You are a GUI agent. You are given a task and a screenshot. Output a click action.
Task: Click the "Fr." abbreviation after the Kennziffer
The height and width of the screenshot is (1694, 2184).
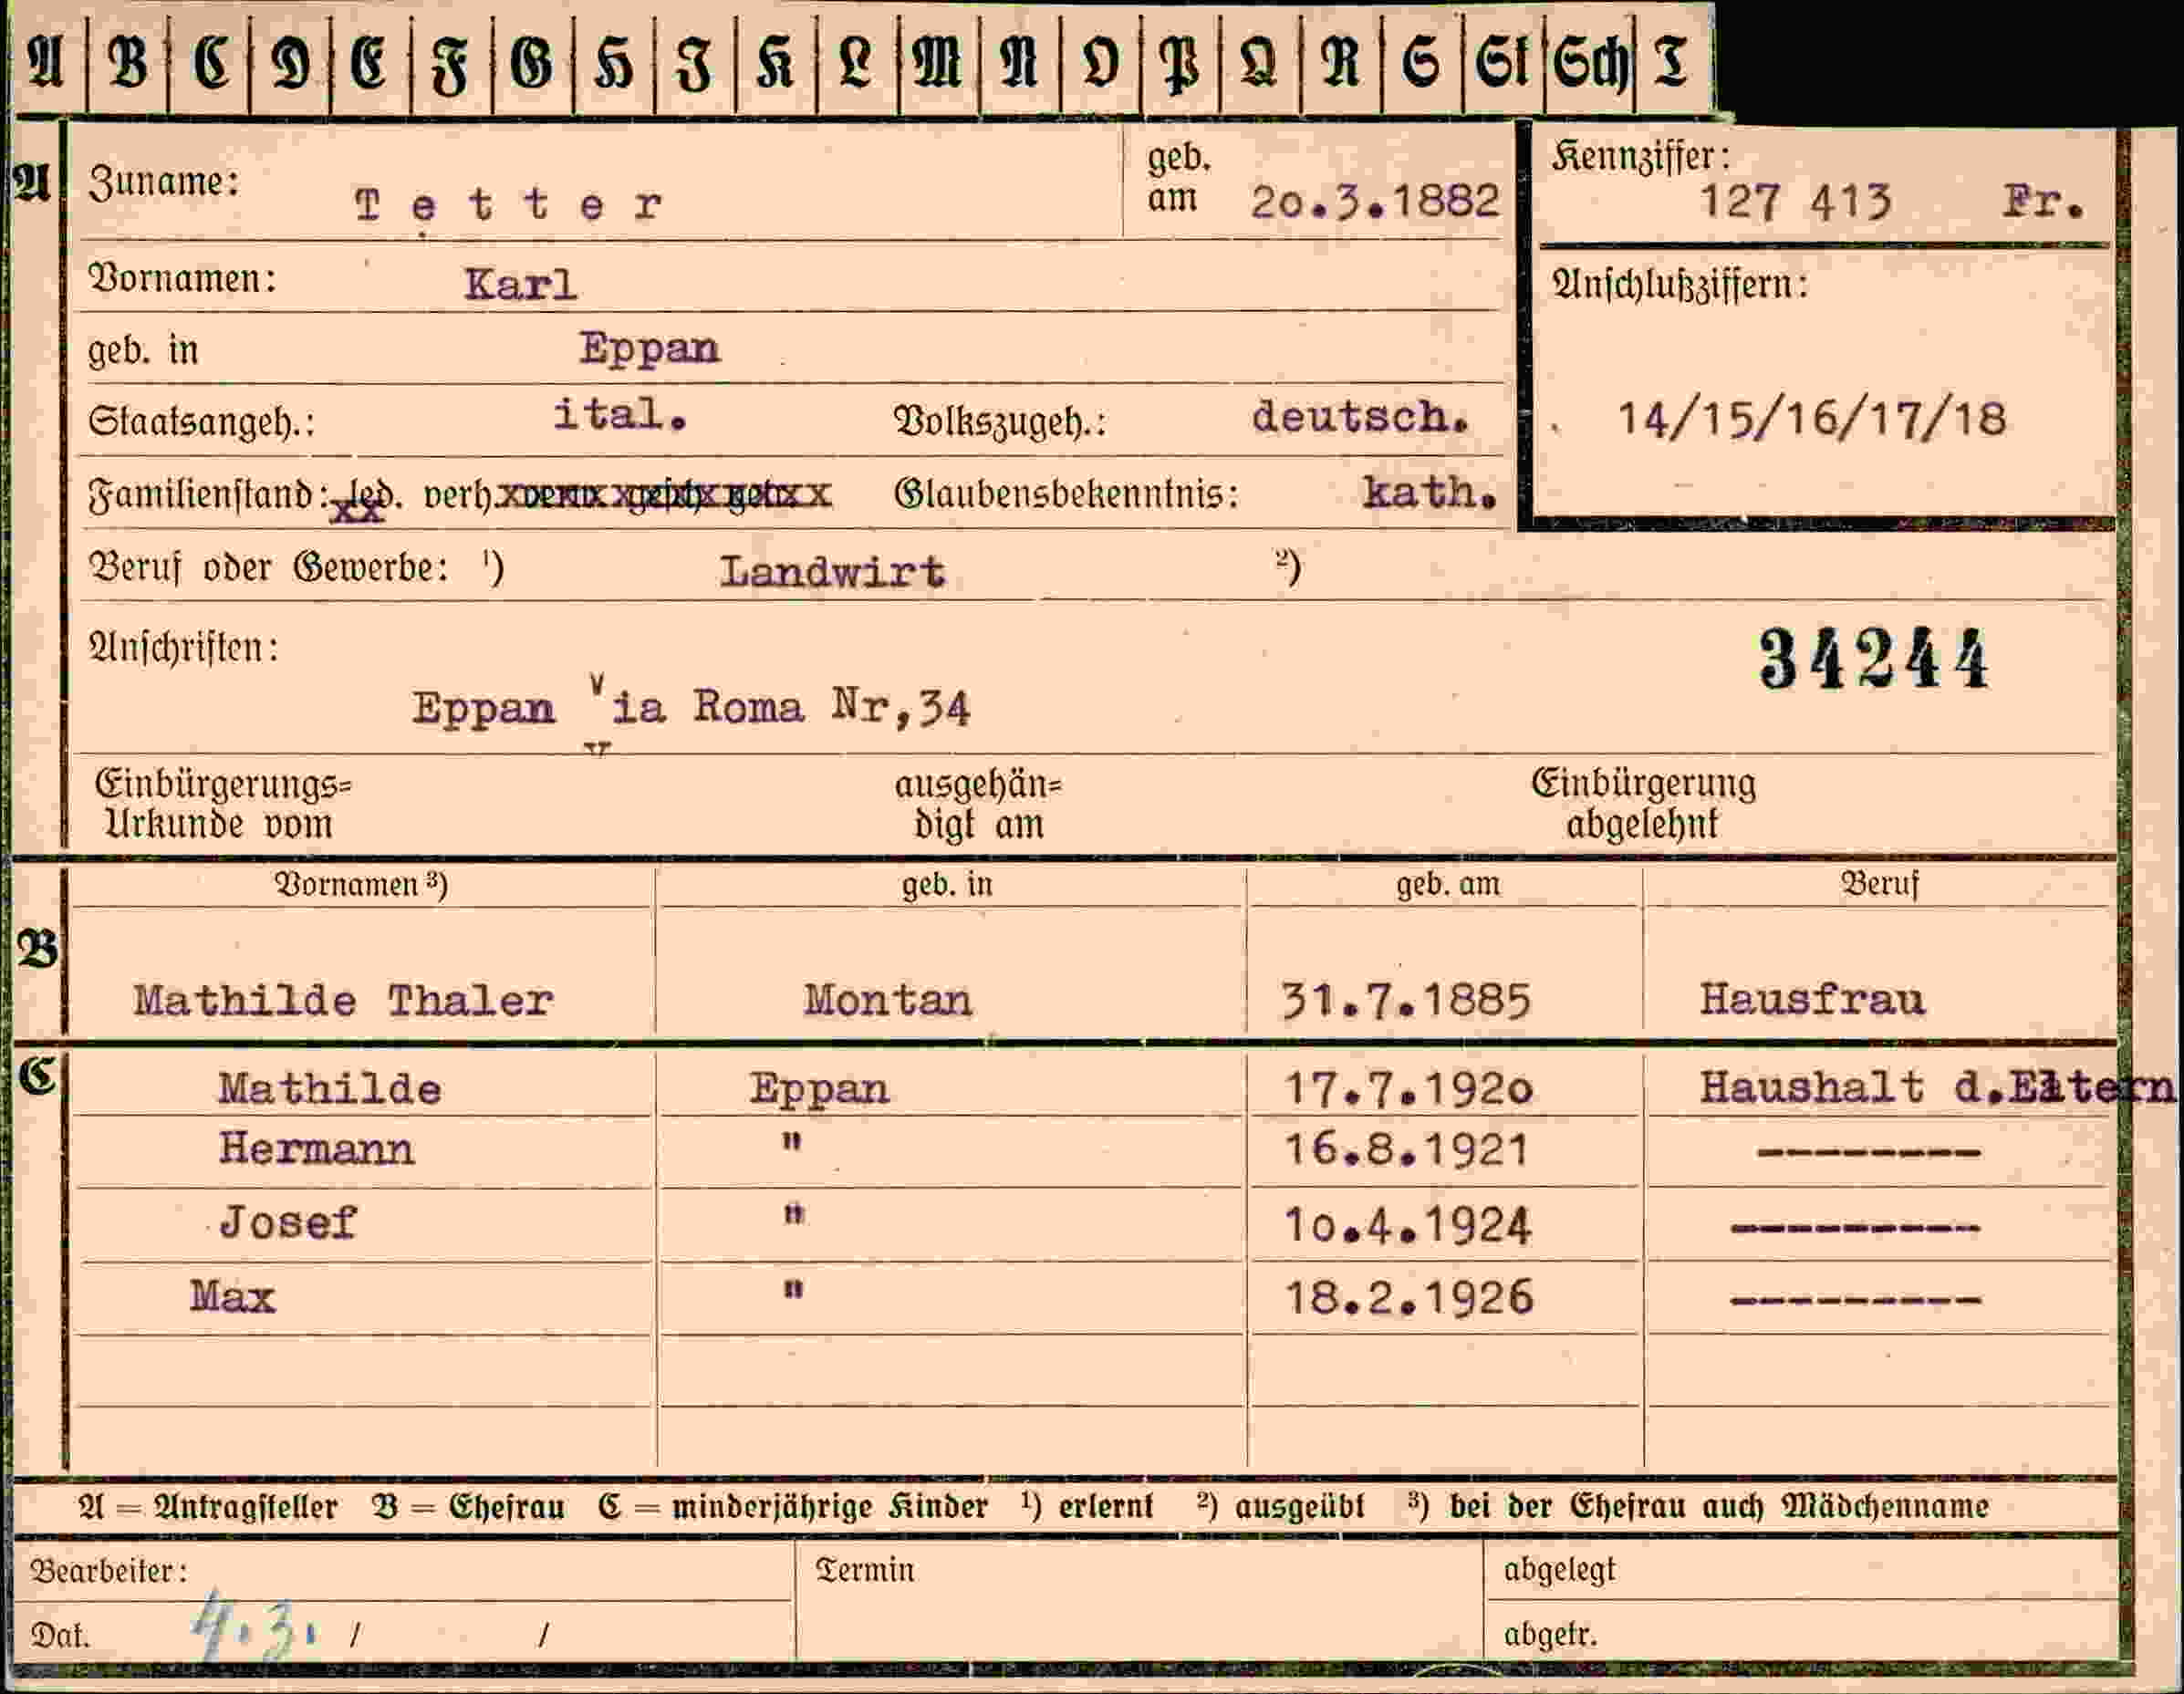click(2044, 203)
